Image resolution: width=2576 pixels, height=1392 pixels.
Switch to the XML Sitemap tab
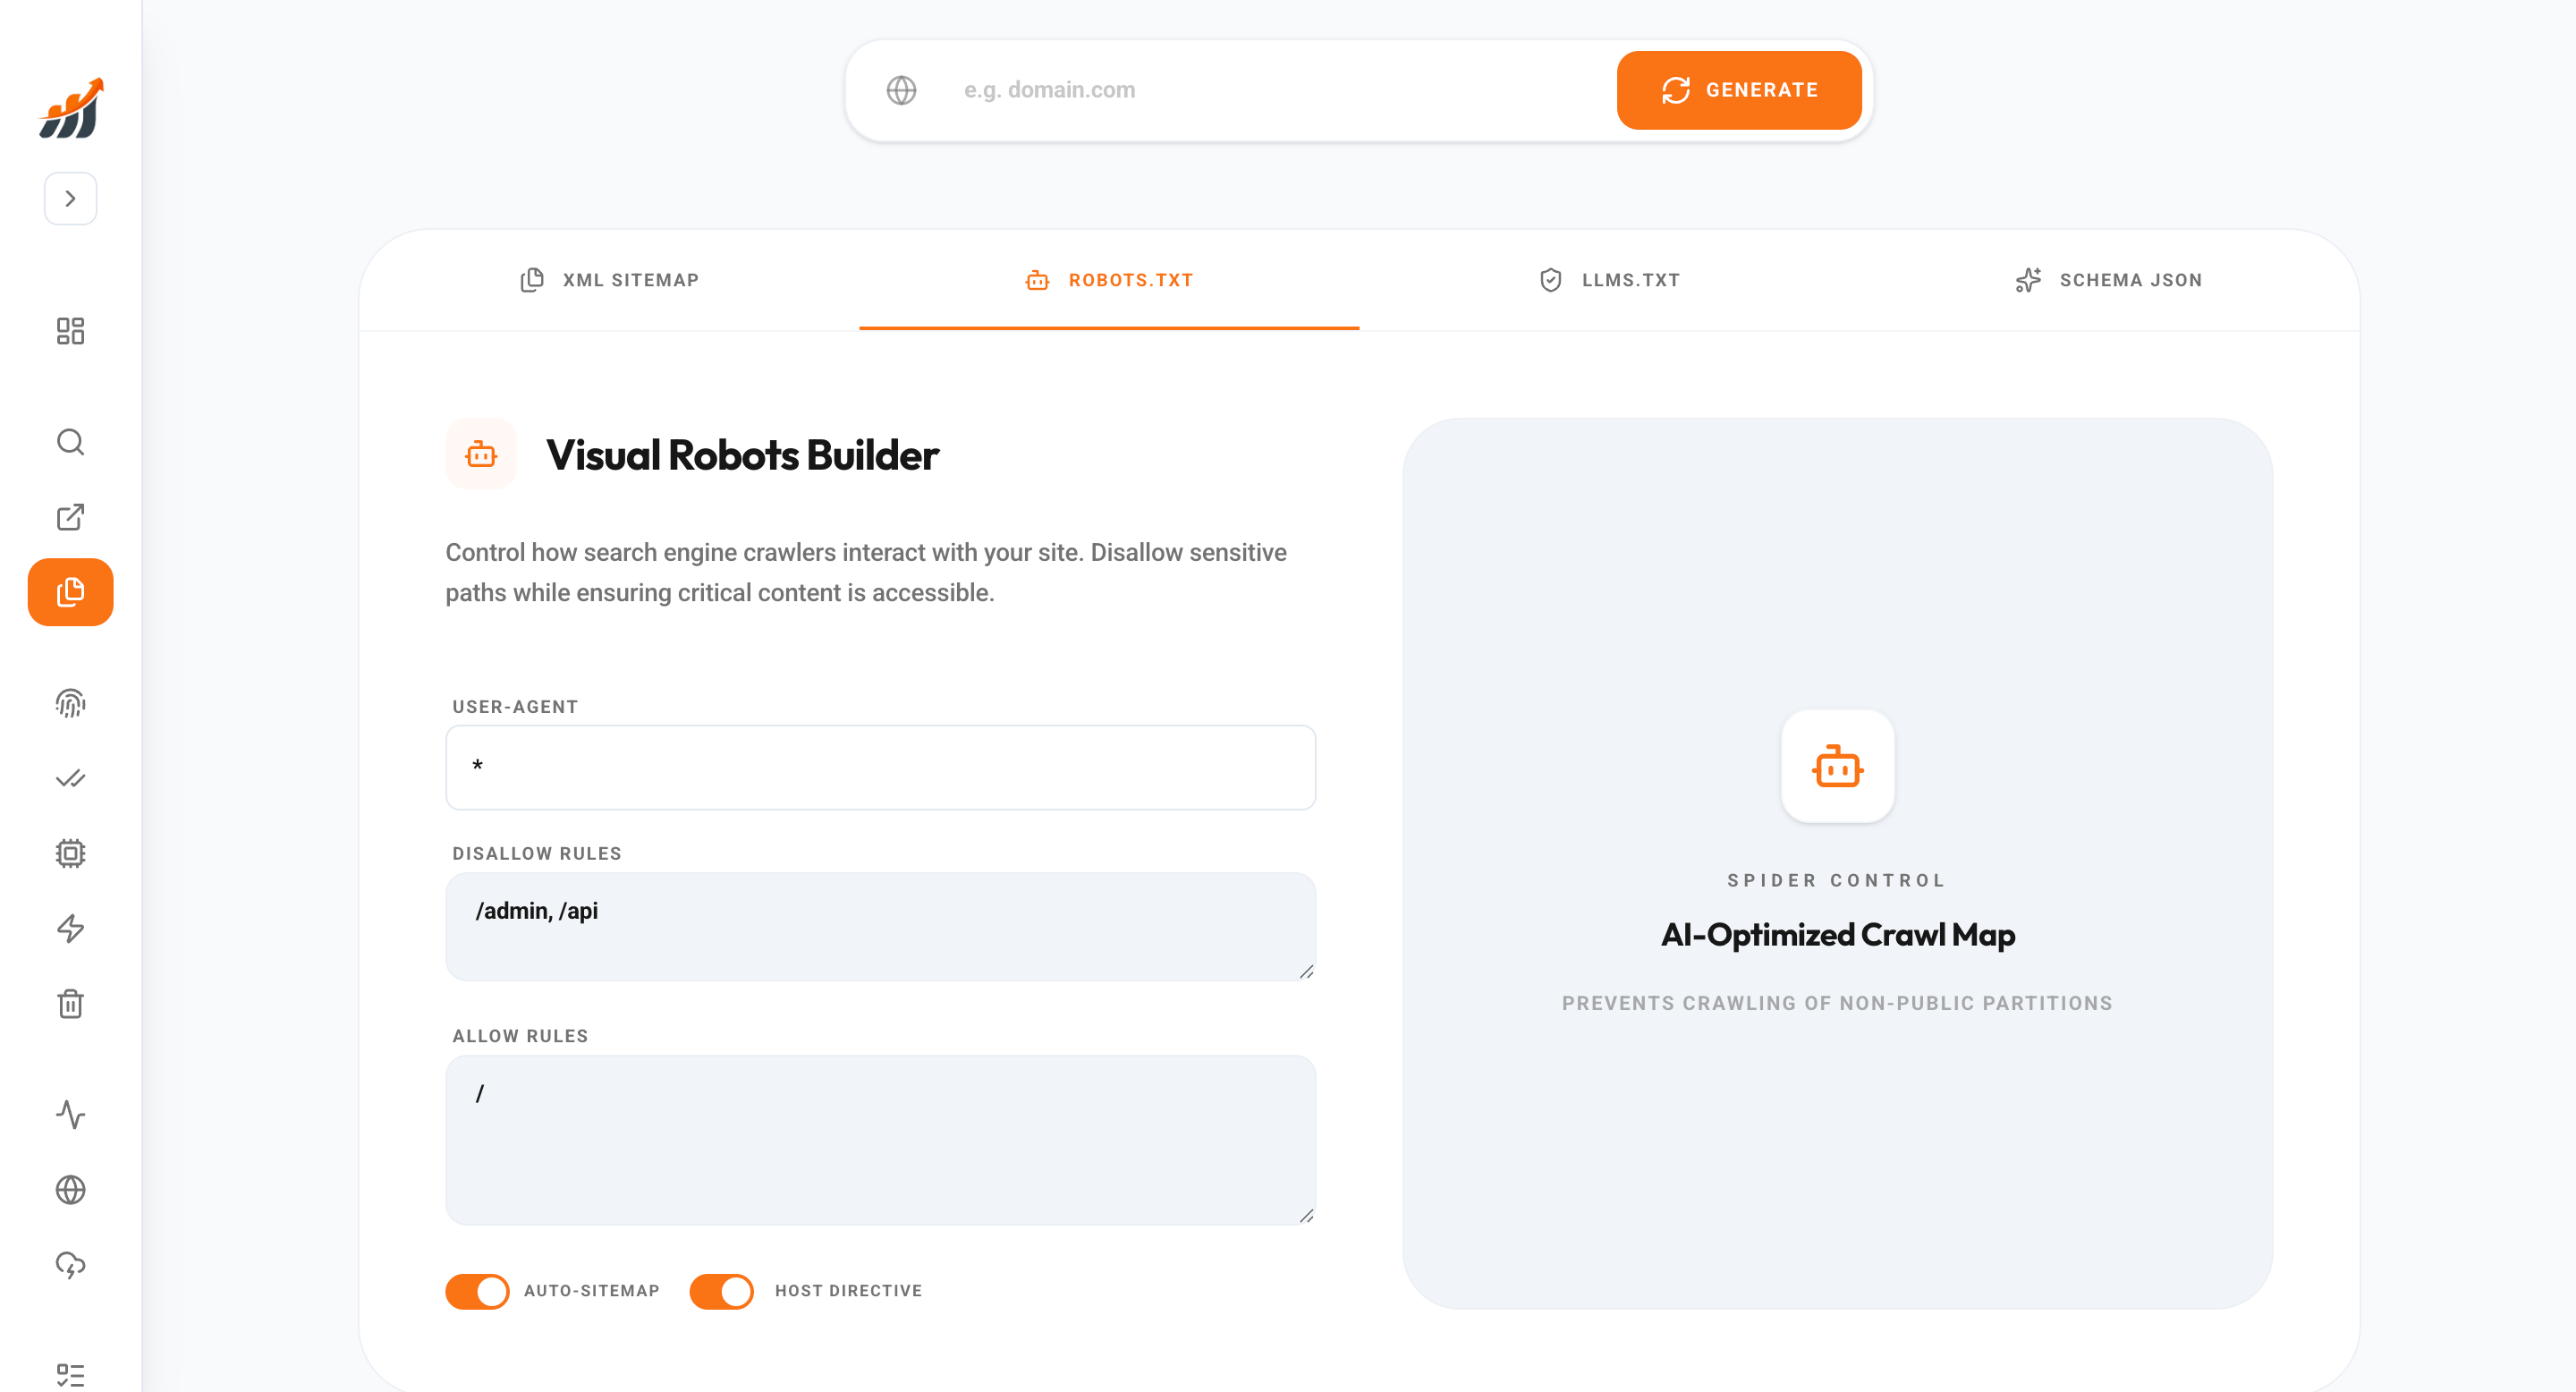click(x=610, y=280)
